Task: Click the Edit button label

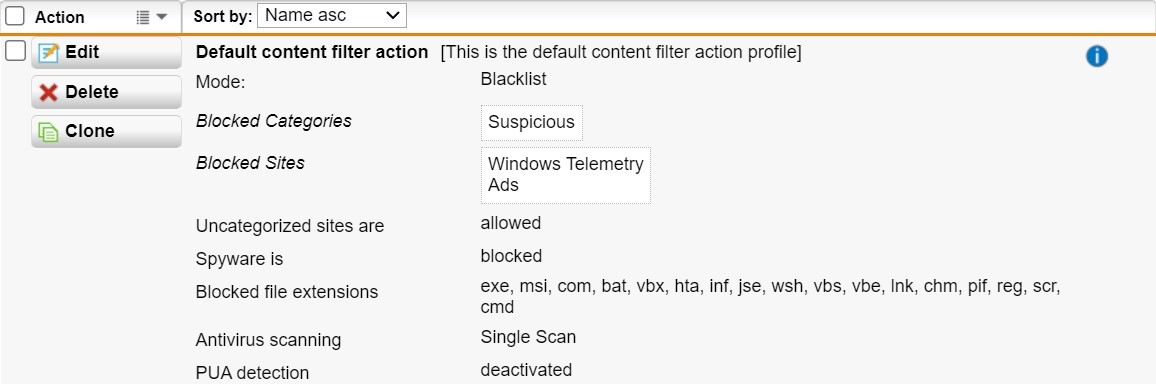Action: click(82, 52)
